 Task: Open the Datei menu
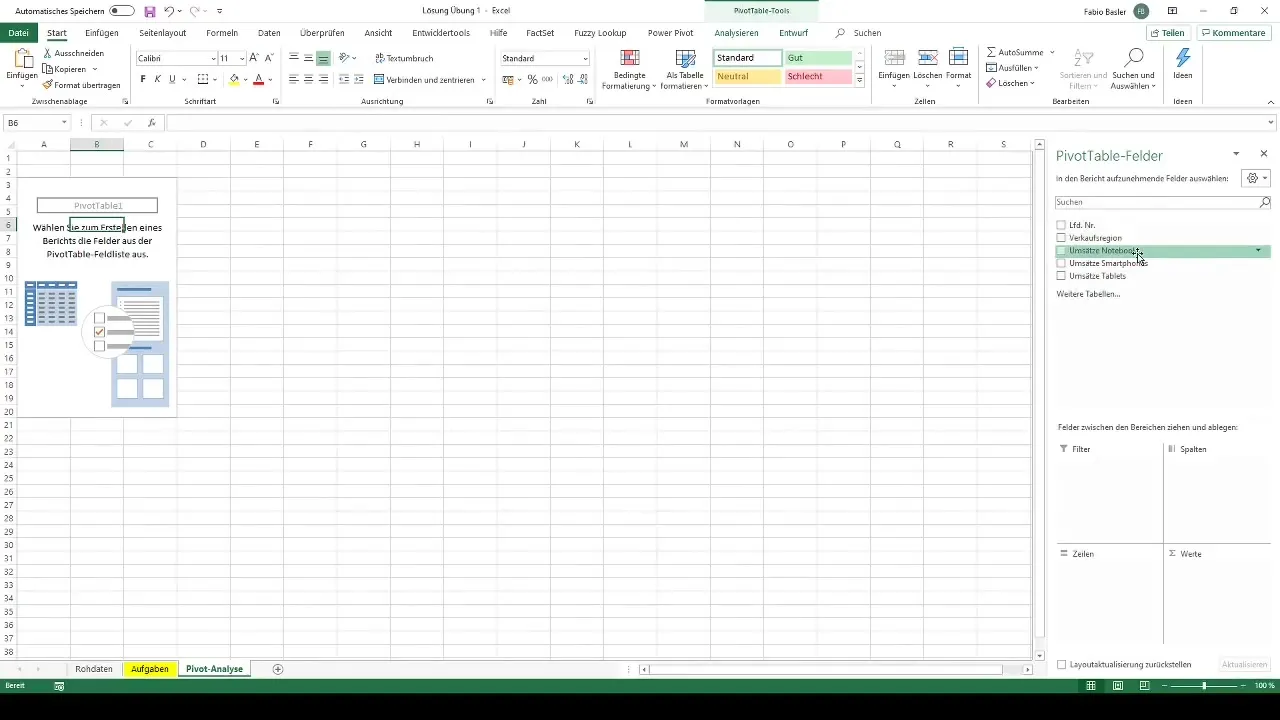pos(18,33)
